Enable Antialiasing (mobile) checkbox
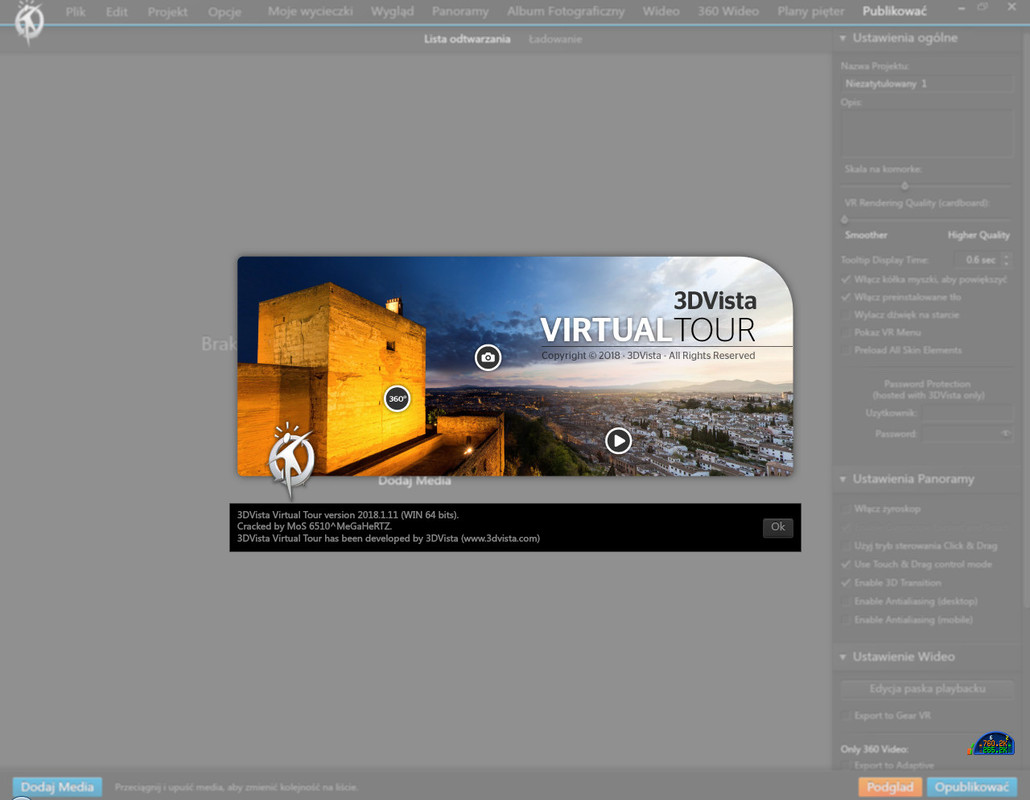The image size is (1030, 800). click(845, 619)
